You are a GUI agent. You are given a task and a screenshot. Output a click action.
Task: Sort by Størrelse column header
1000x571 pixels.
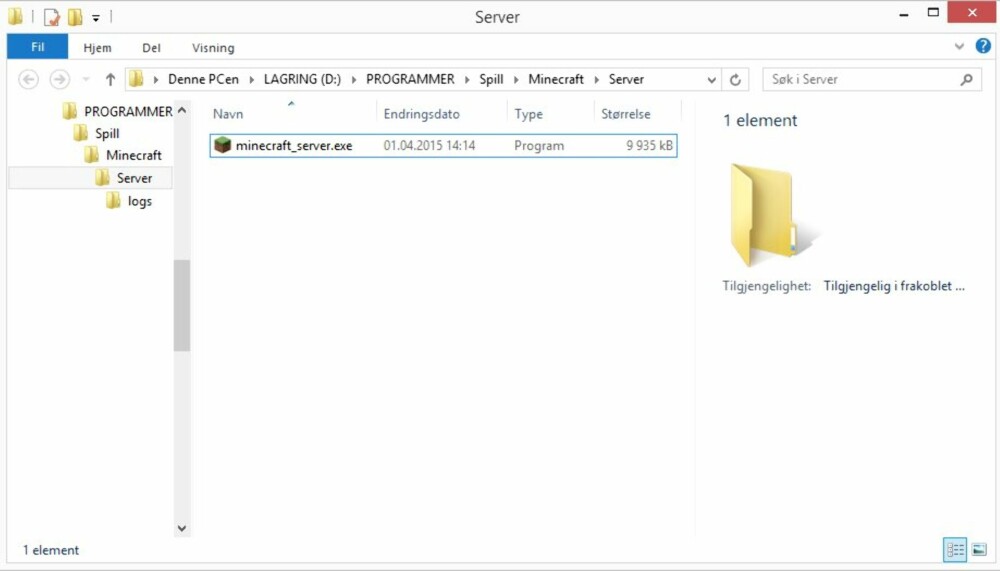(626, 114)
